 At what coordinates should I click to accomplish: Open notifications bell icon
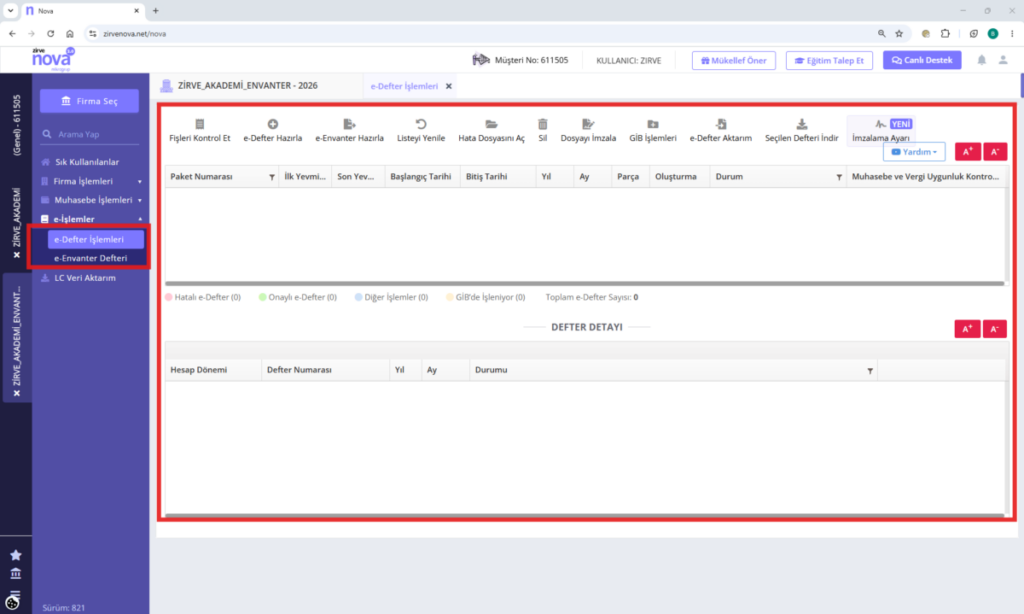982,60
